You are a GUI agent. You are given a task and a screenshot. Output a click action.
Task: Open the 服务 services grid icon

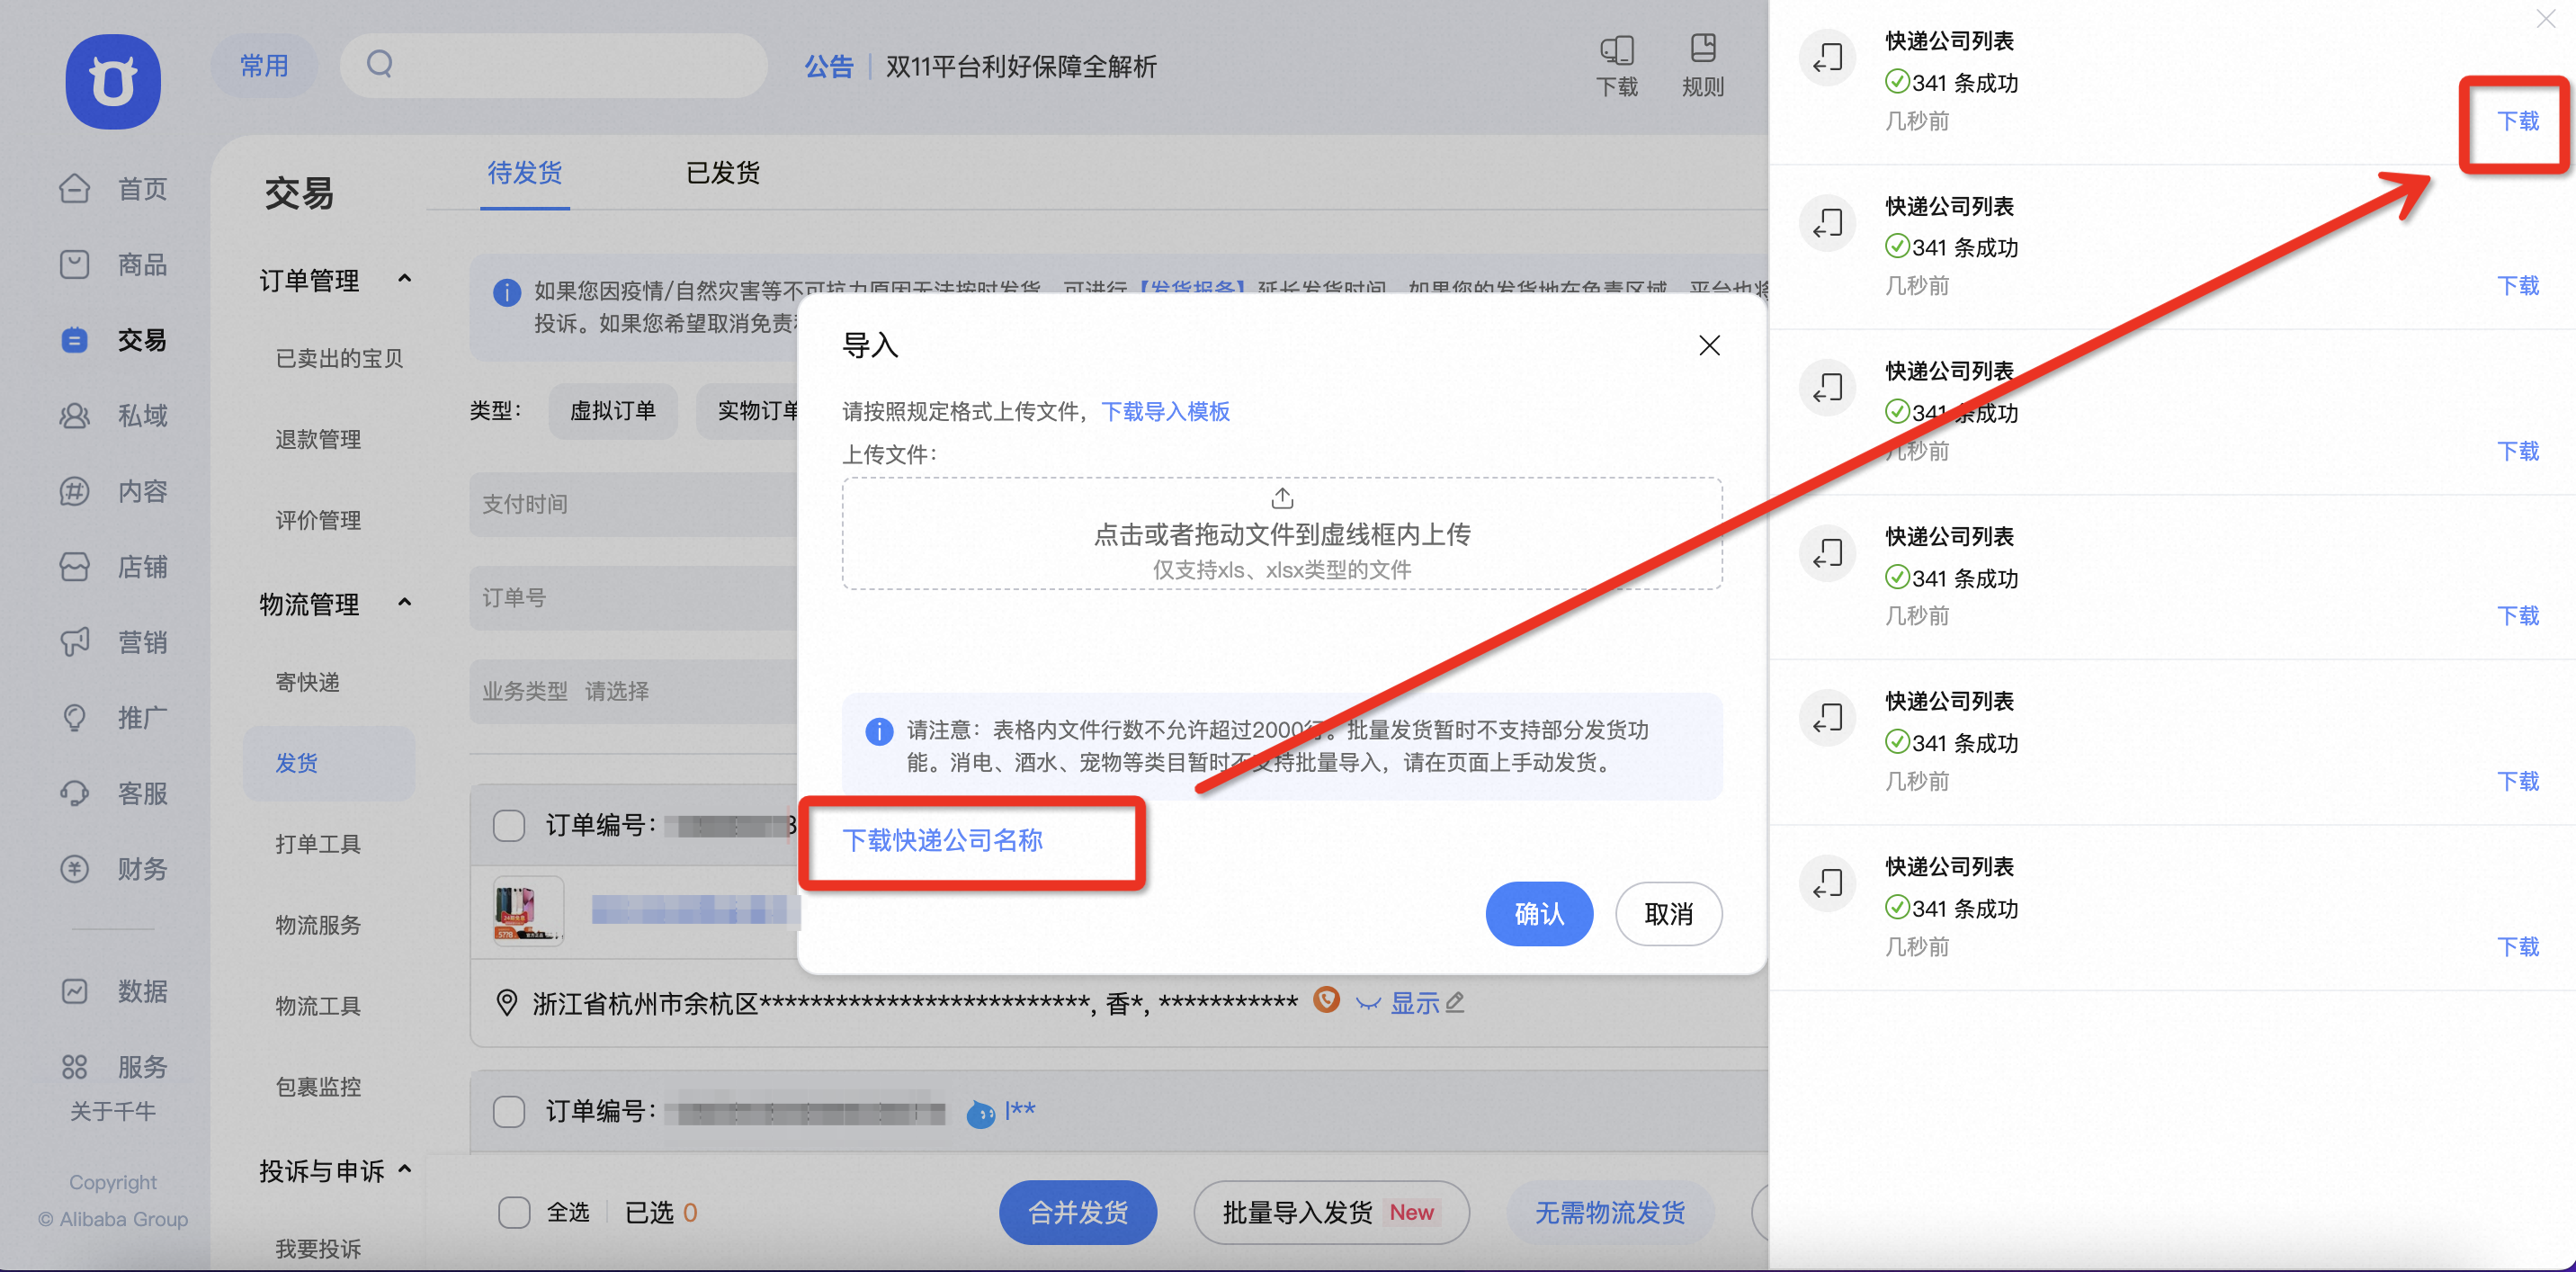[75, 1067]
